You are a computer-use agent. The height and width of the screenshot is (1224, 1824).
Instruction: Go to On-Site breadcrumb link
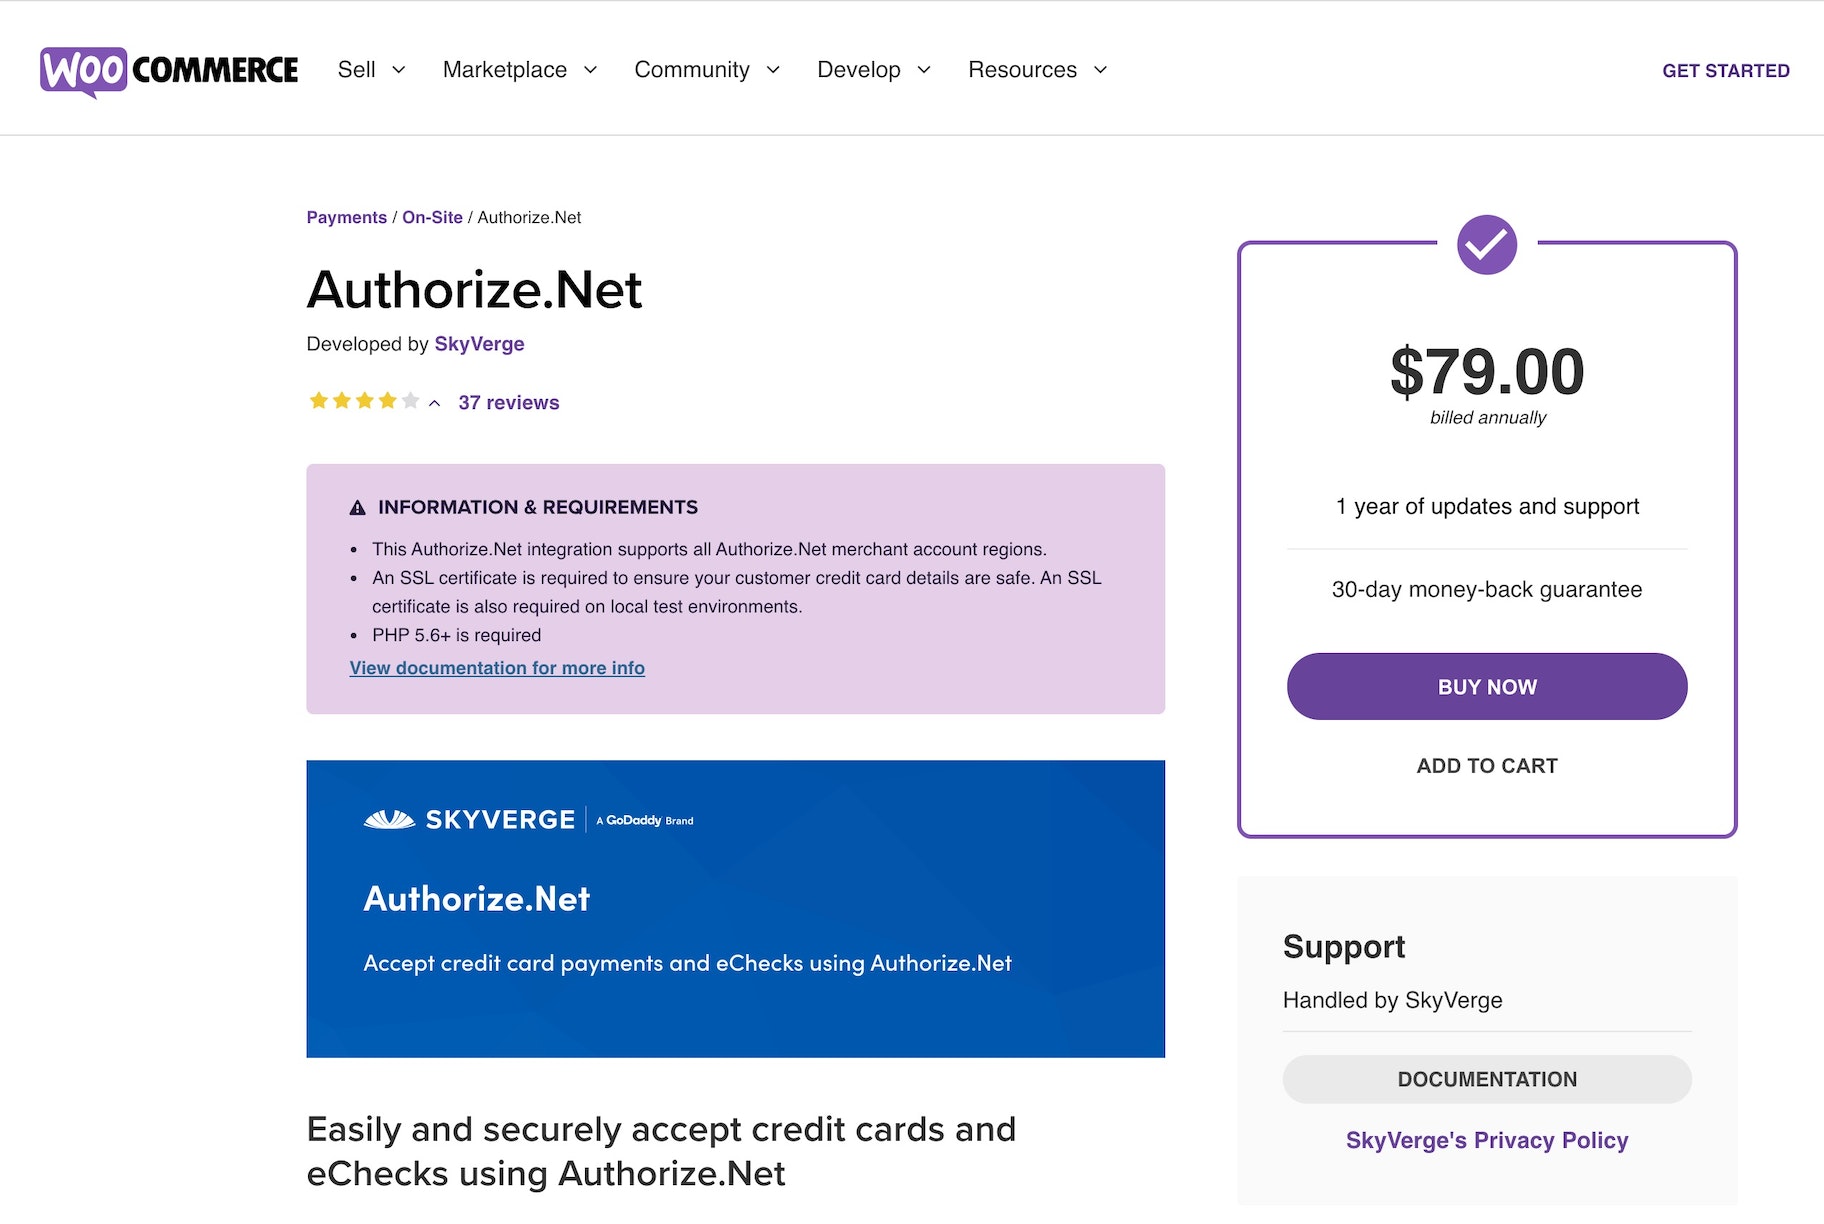click(x=432, y=218)
